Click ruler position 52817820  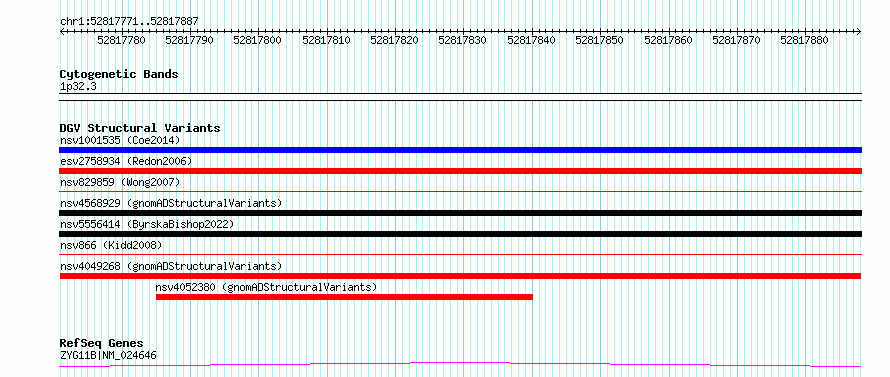[394, 40]
